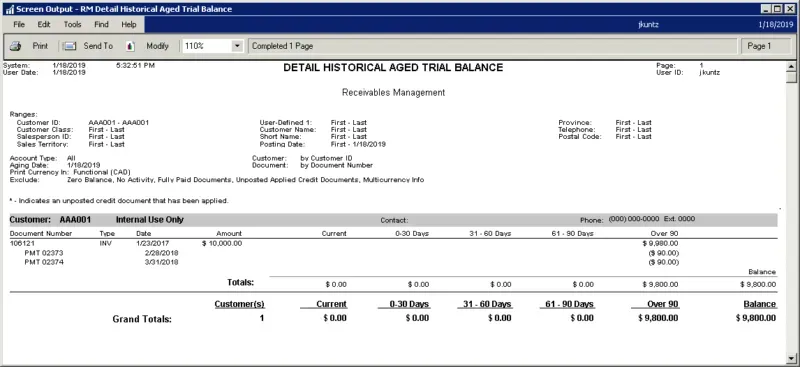Click the Print button label
800x367 pixels.
40,46
